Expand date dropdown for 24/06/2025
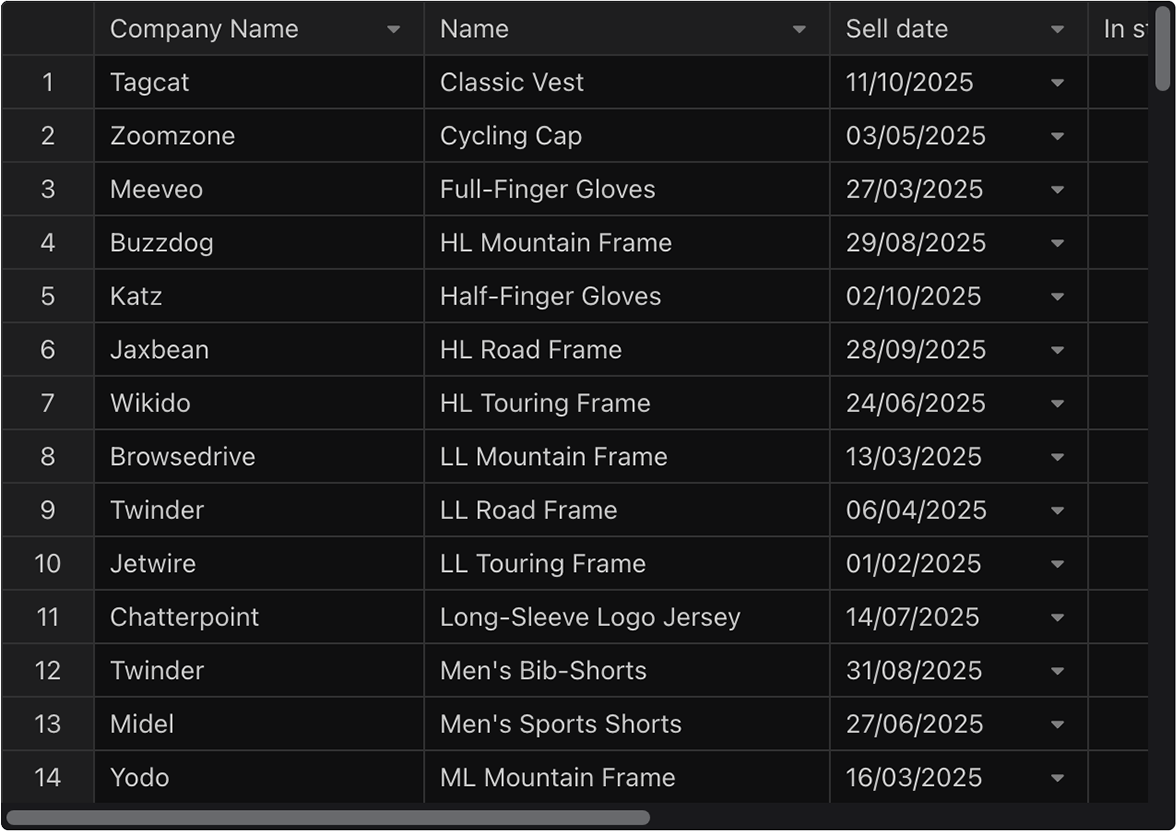Viewport: 1176px width, 831px height. (x=1057, y=404)
